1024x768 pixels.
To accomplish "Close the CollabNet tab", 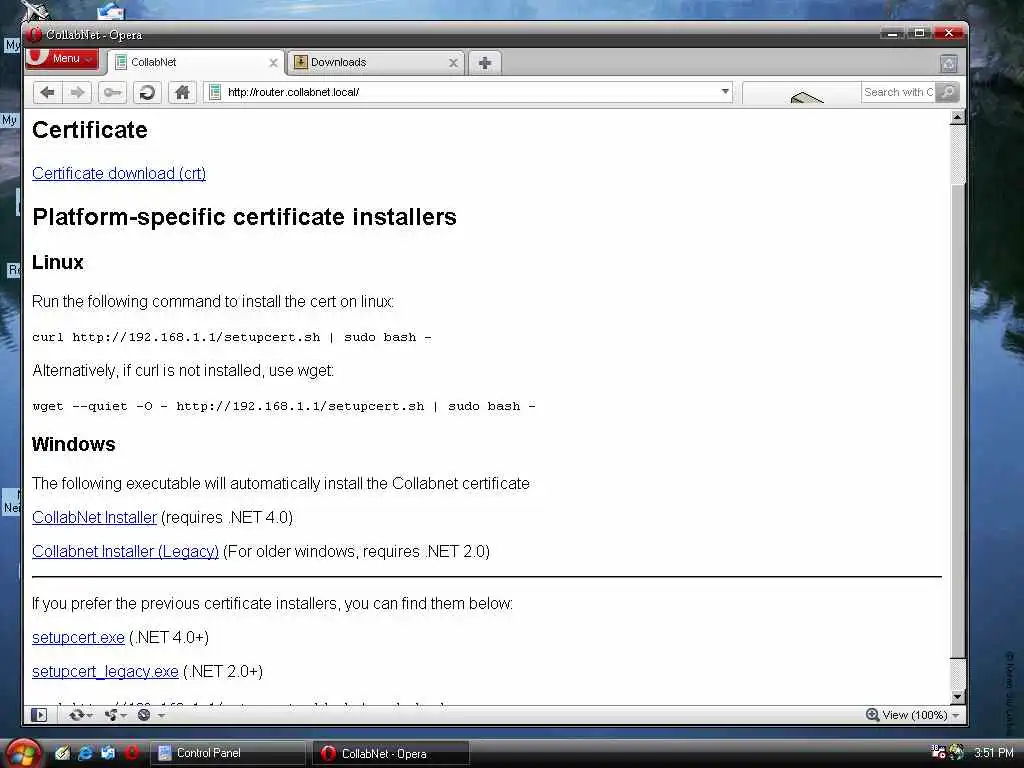I will coord(273,63).
